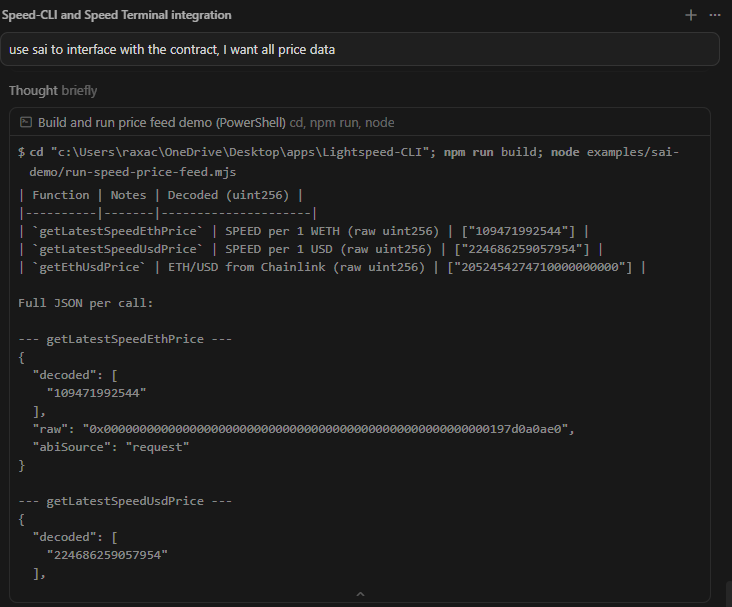This screenshot has width=732, height=607.
Task: Click the "cd, npm run, node" command summary
Action: tap(342, 122)
